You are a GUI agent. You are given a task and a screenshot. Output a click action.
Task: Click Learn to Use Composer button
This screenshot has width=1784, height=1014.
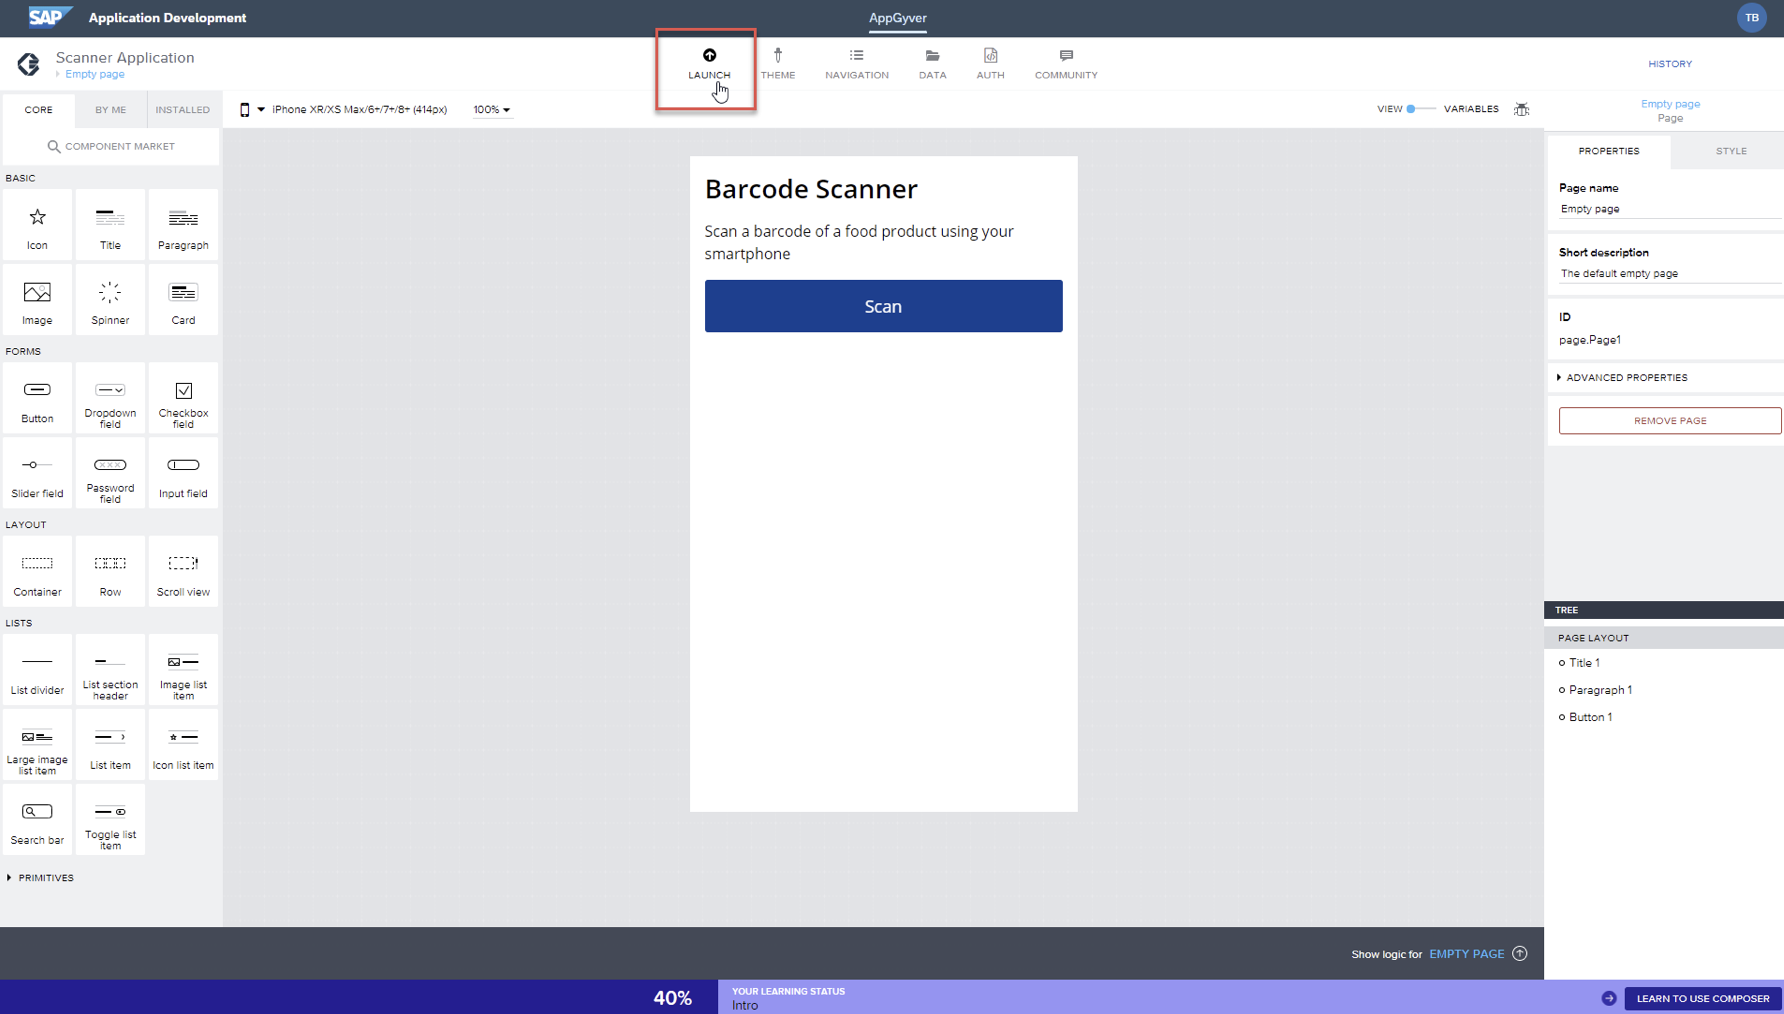(1702, 998)
